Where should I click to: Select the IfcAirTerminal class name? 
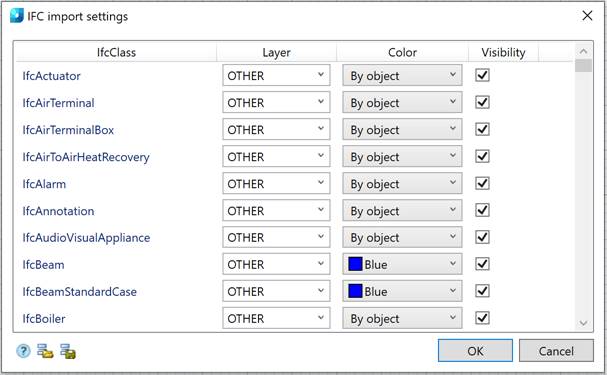coord(58,103)
